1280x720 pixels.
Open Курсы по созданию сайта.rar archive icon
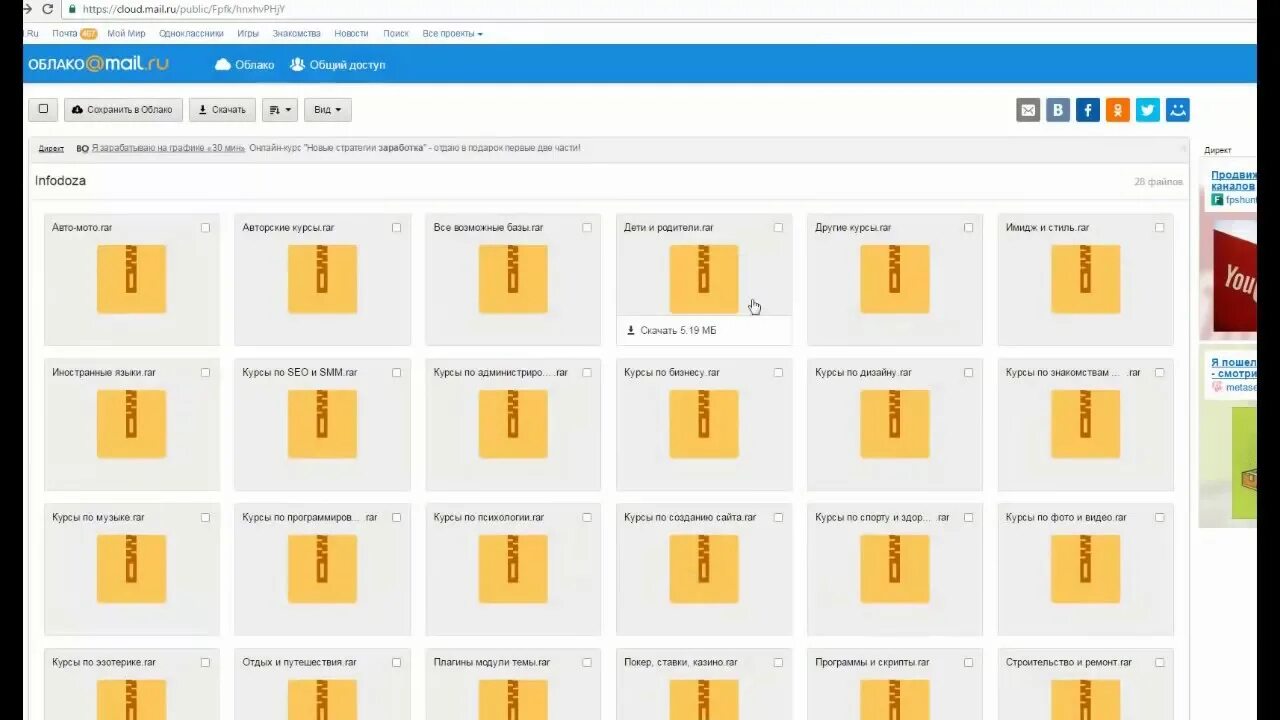click(704, 569)
